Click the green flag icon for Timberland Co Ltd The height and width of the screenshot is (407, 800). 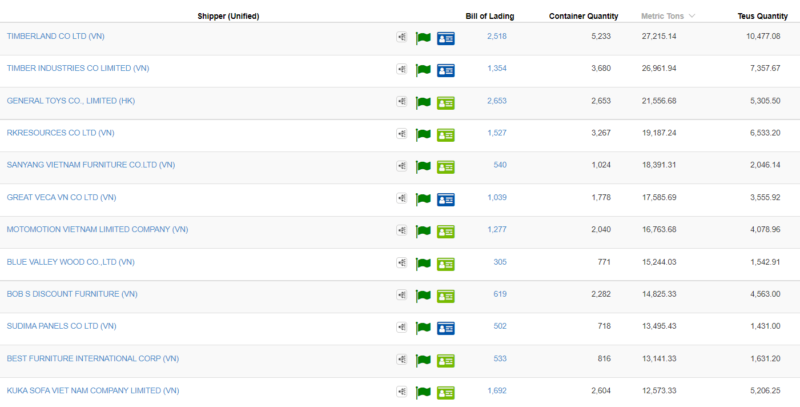coord(422,38)
